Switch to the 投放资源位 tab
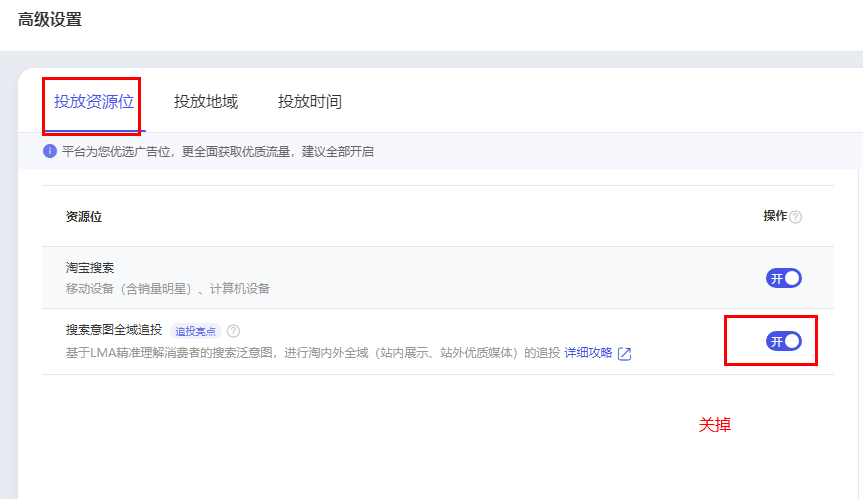 pyautogui.click(x=94, y=102)
